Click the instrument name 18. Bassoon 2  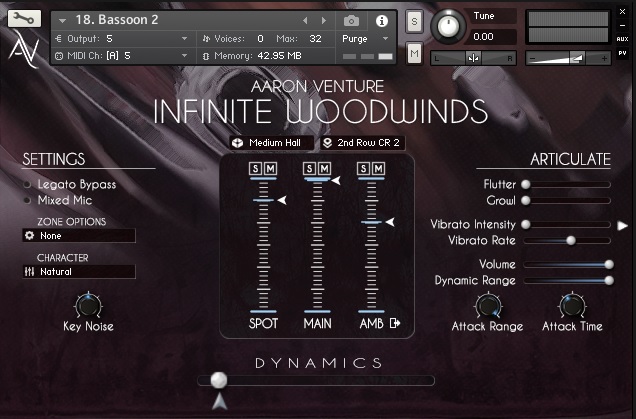[x=117, y=20]
